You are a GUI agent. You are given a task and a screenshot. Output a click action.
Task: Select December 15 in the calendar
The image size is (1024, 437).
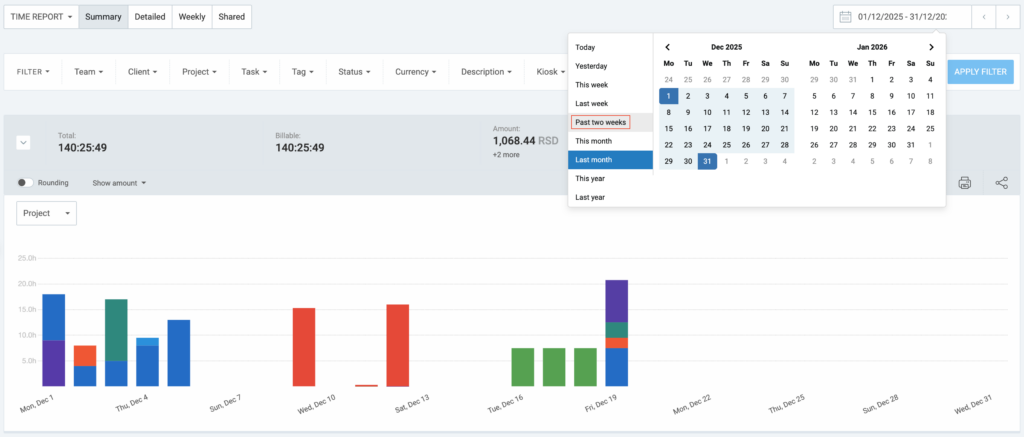tap(668, 128)
